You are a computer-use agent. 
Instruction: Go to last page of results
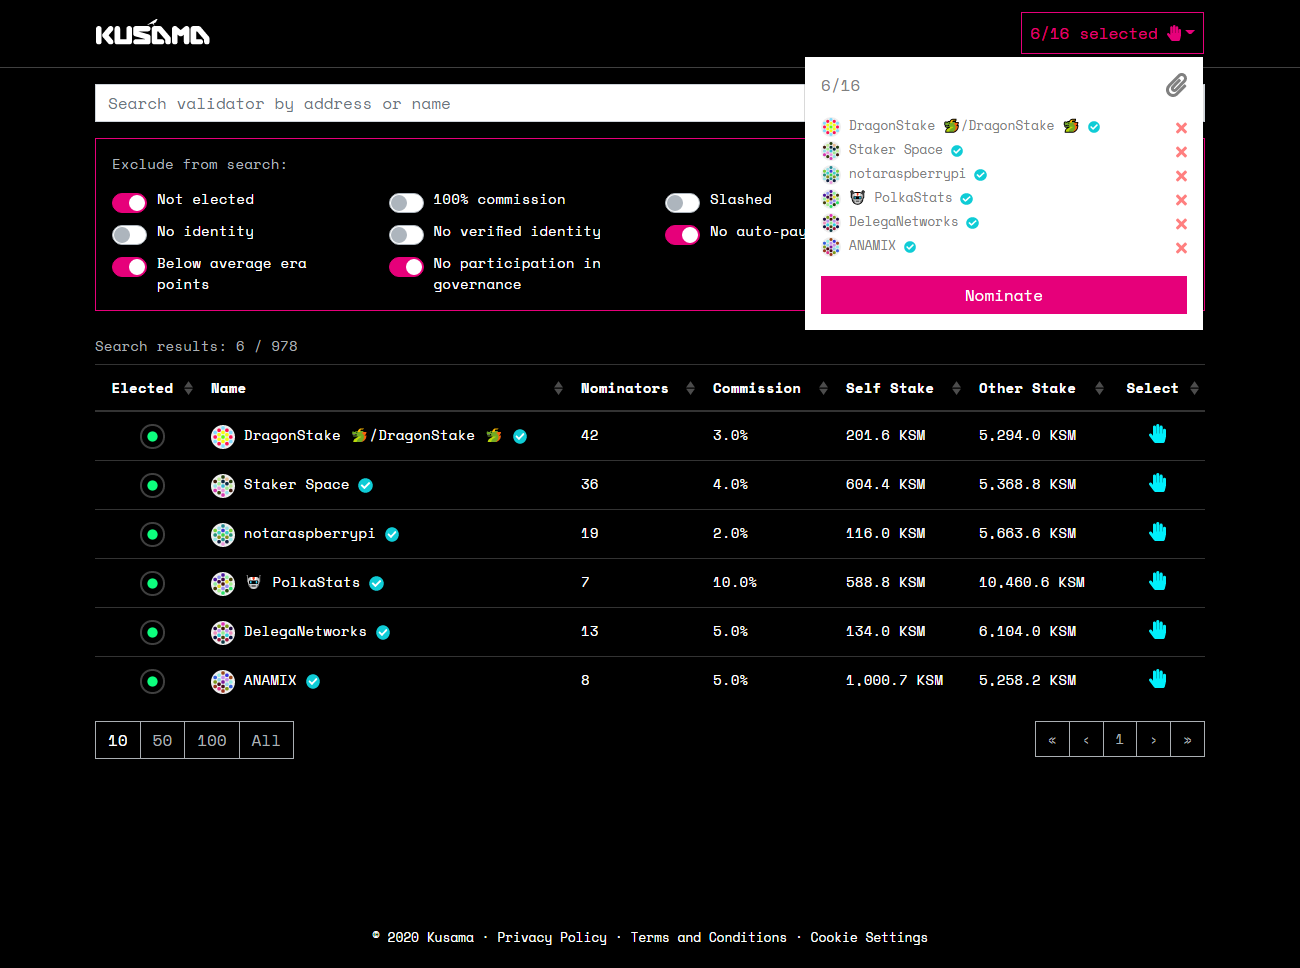click(1187, 739)
